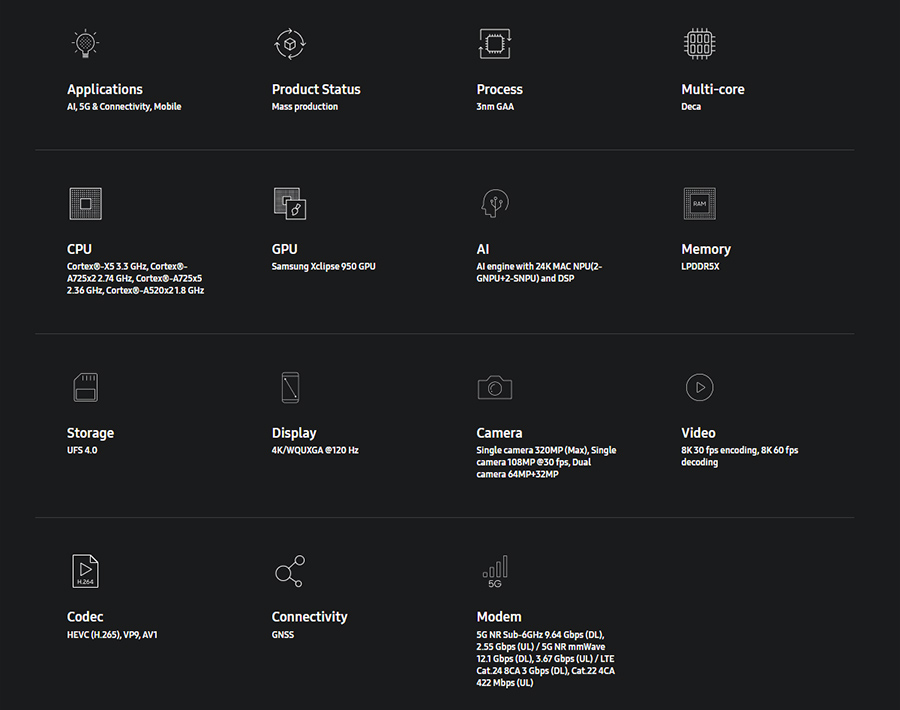Click the Display phone icon

click(290, 387)
